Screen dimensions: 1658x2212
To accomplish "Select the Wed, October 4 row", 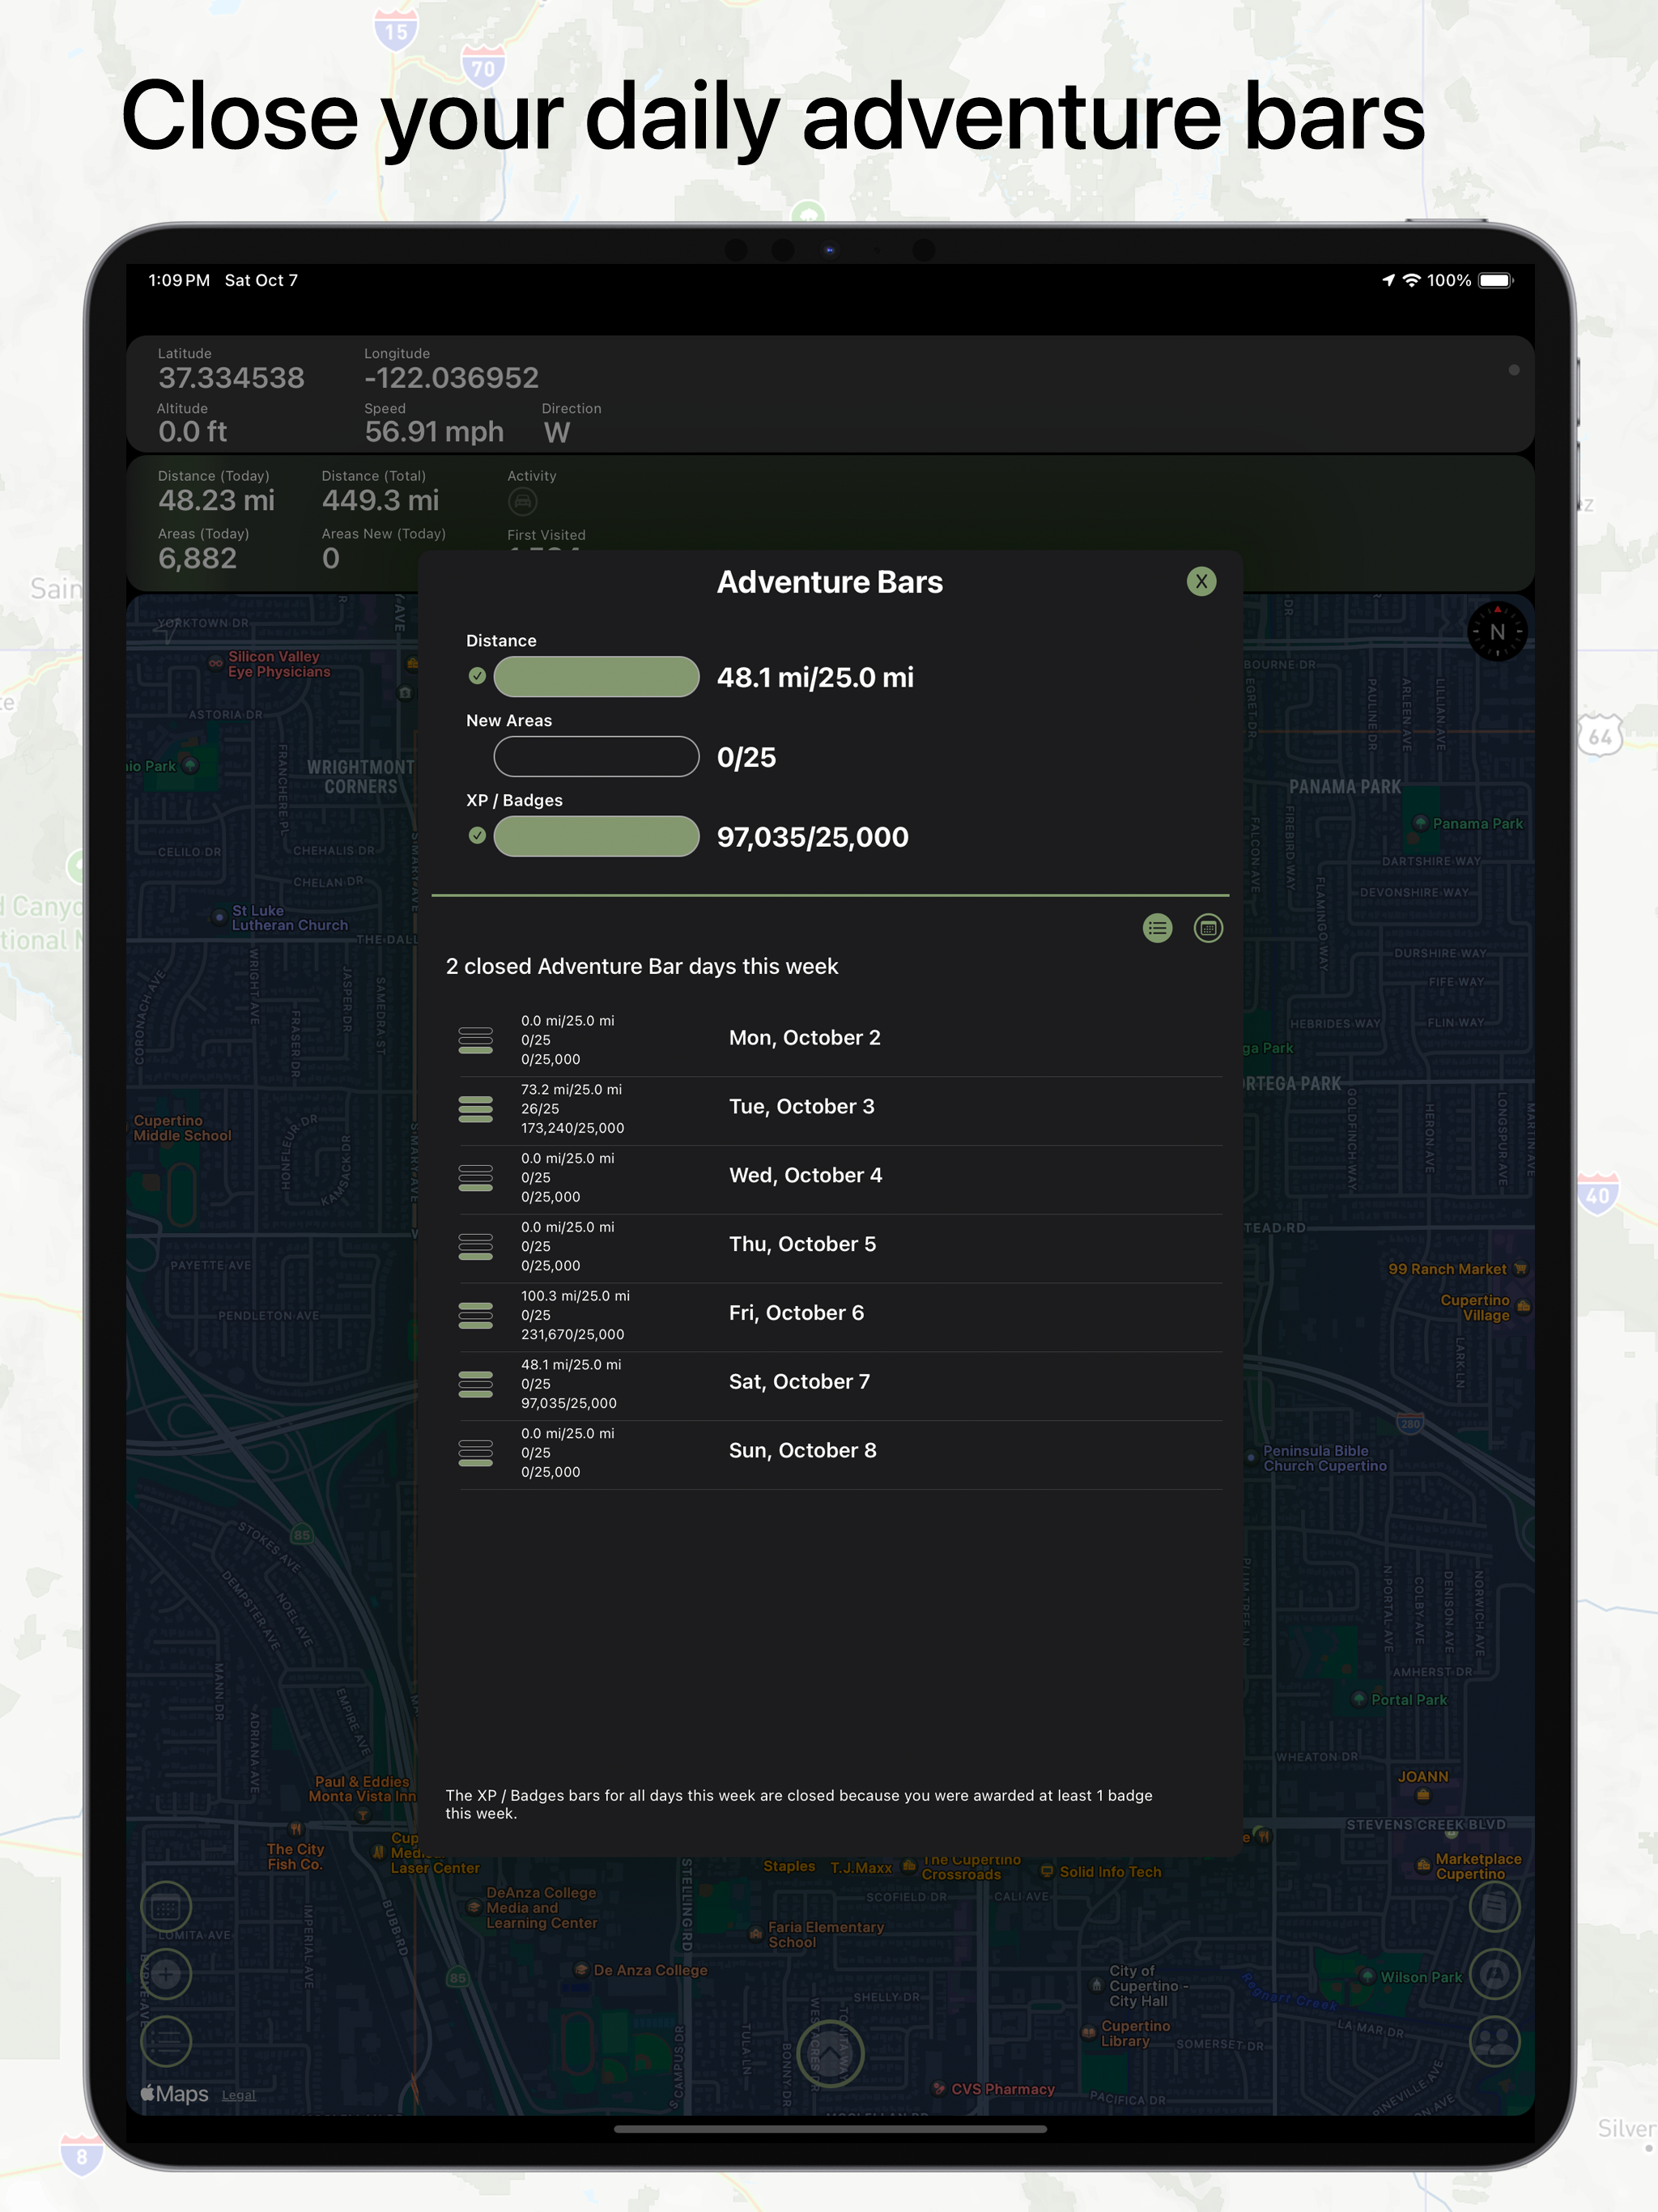I will 840,1178.
